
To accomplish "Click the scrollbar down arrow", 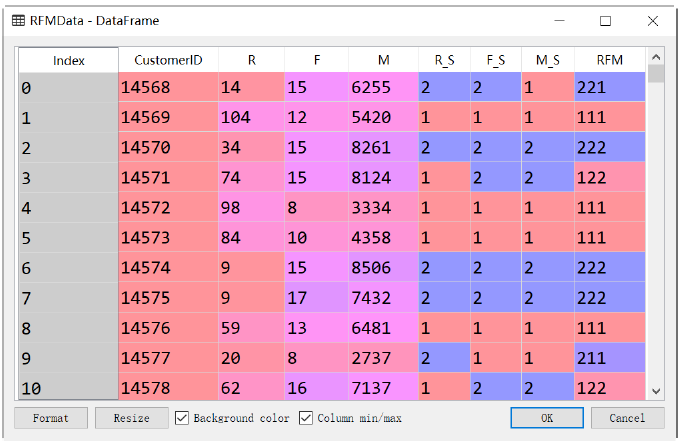I will tap(656, 391).
